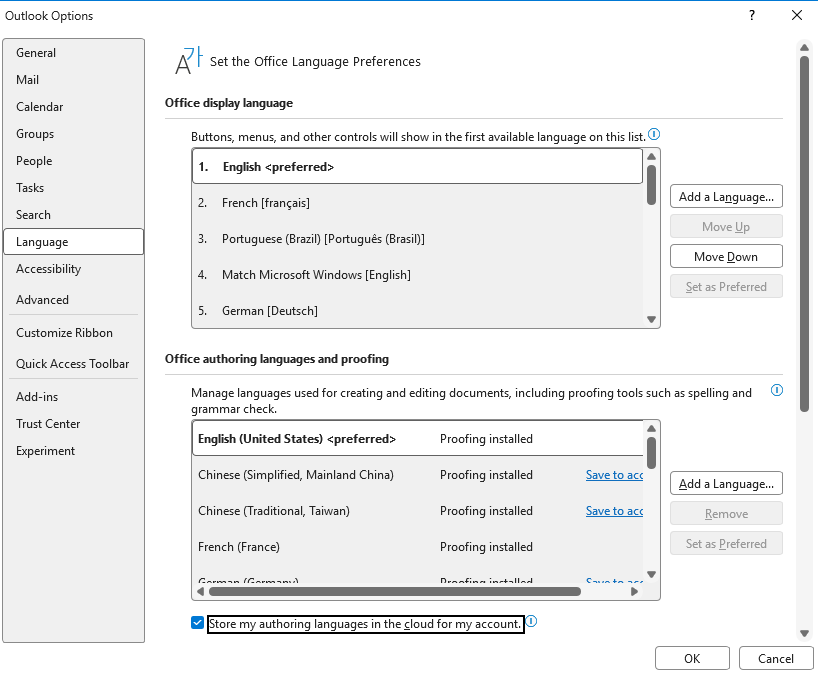Click the authoring list vertical scrollbar thumb
The width and height of the screenshot is (818, 677).
[x=651, y=453]
